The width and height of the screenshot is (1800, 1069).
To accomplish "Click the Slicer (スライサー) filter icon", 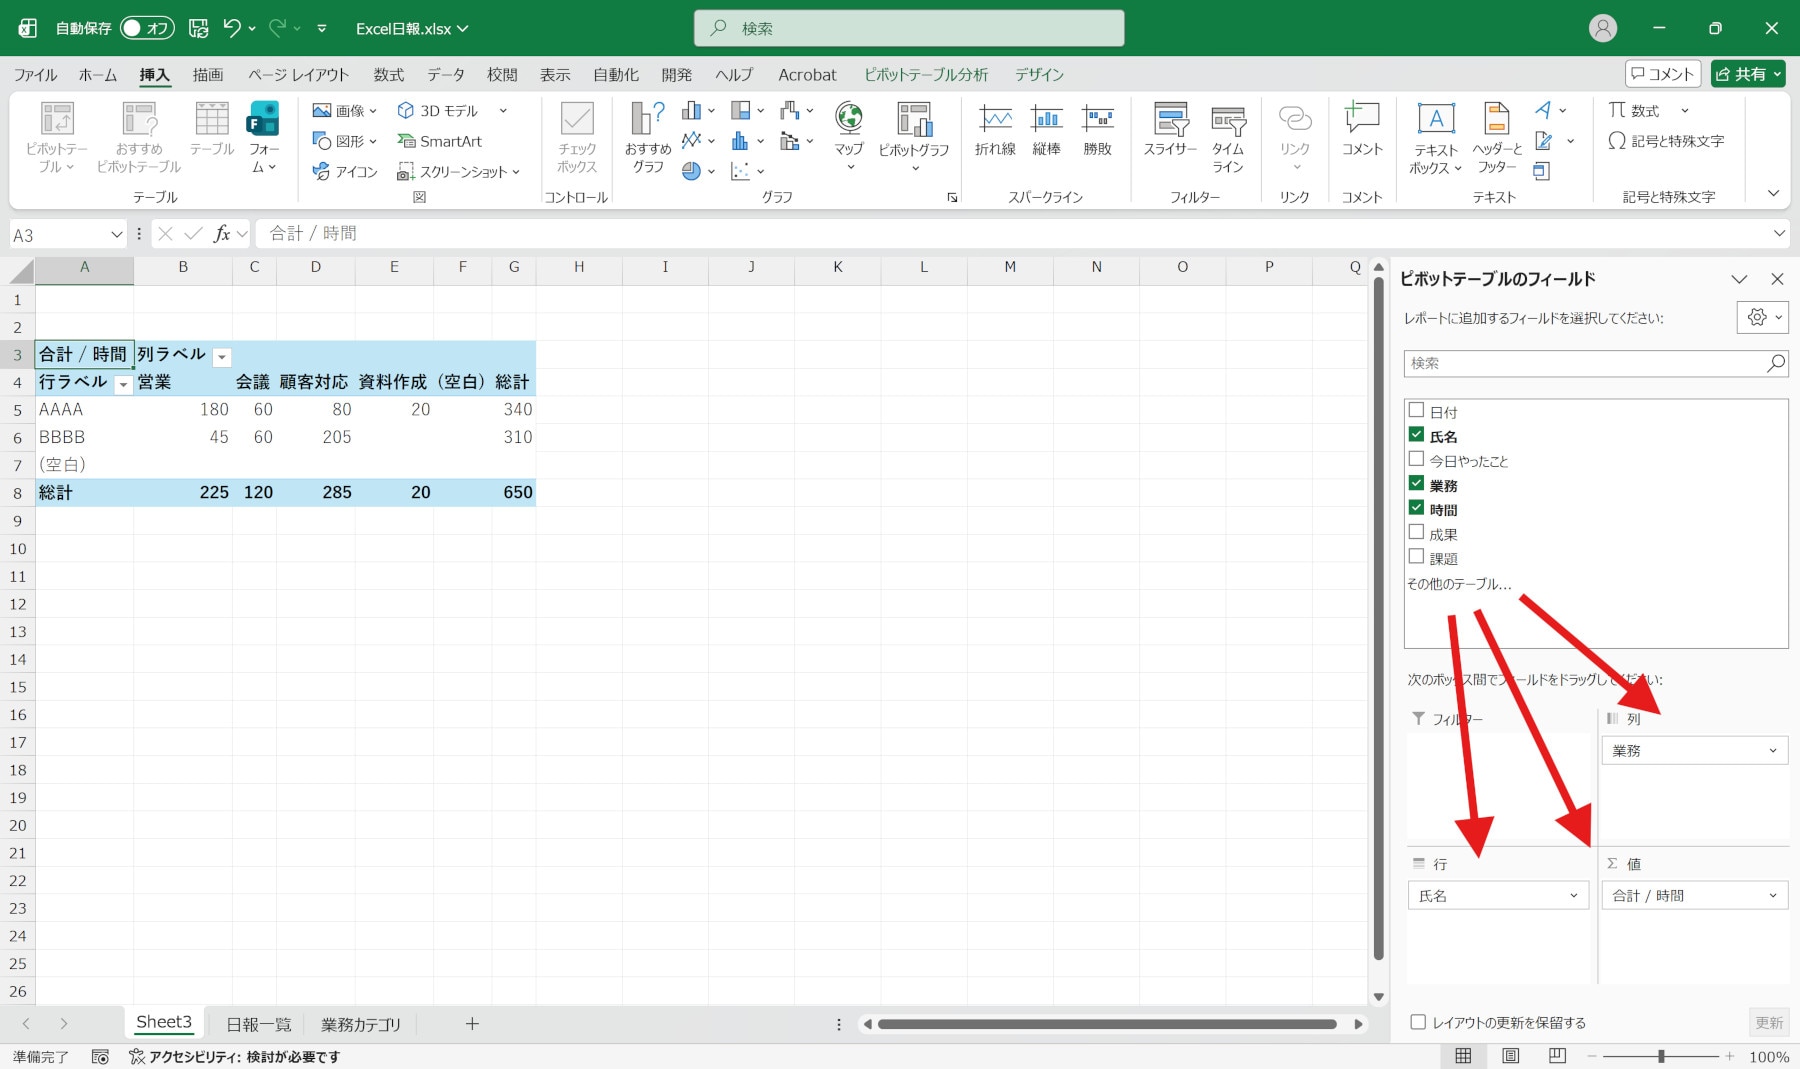I will click(1170, 130).
